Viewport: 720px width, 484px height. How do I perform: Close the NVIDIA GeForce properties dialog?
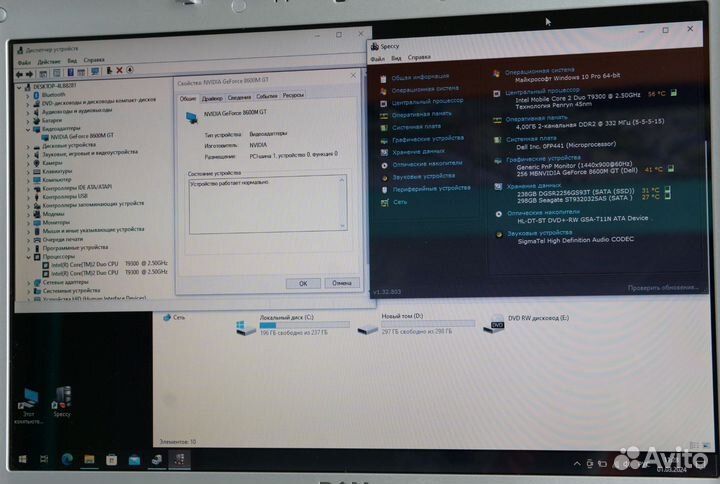(x=353, y=75)
